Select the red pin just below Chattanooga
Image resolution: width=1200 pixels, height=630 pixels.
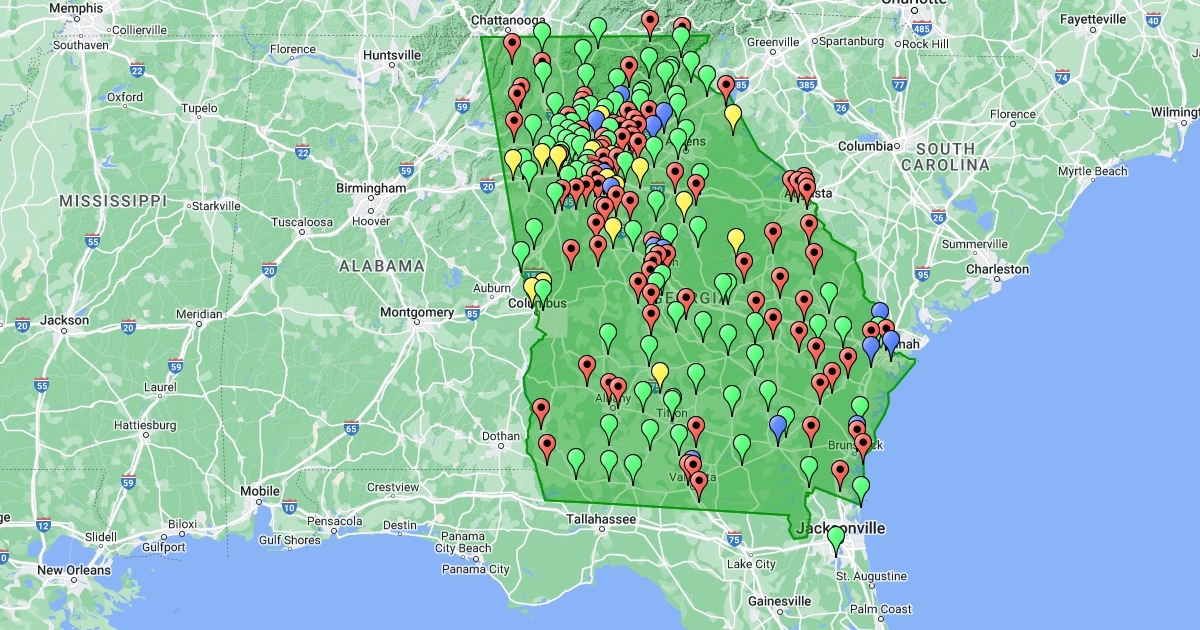[512, 45]
